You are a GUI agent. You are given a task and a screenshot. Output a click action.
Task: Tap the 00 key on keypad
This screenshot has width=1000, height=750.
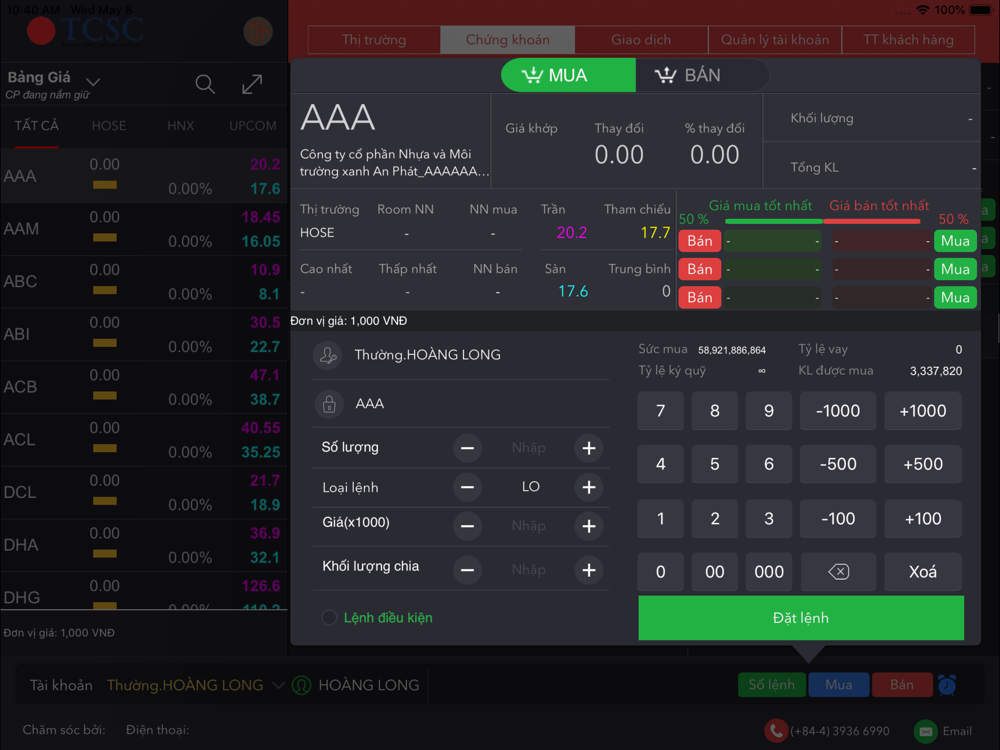click(x=715, y=571)
